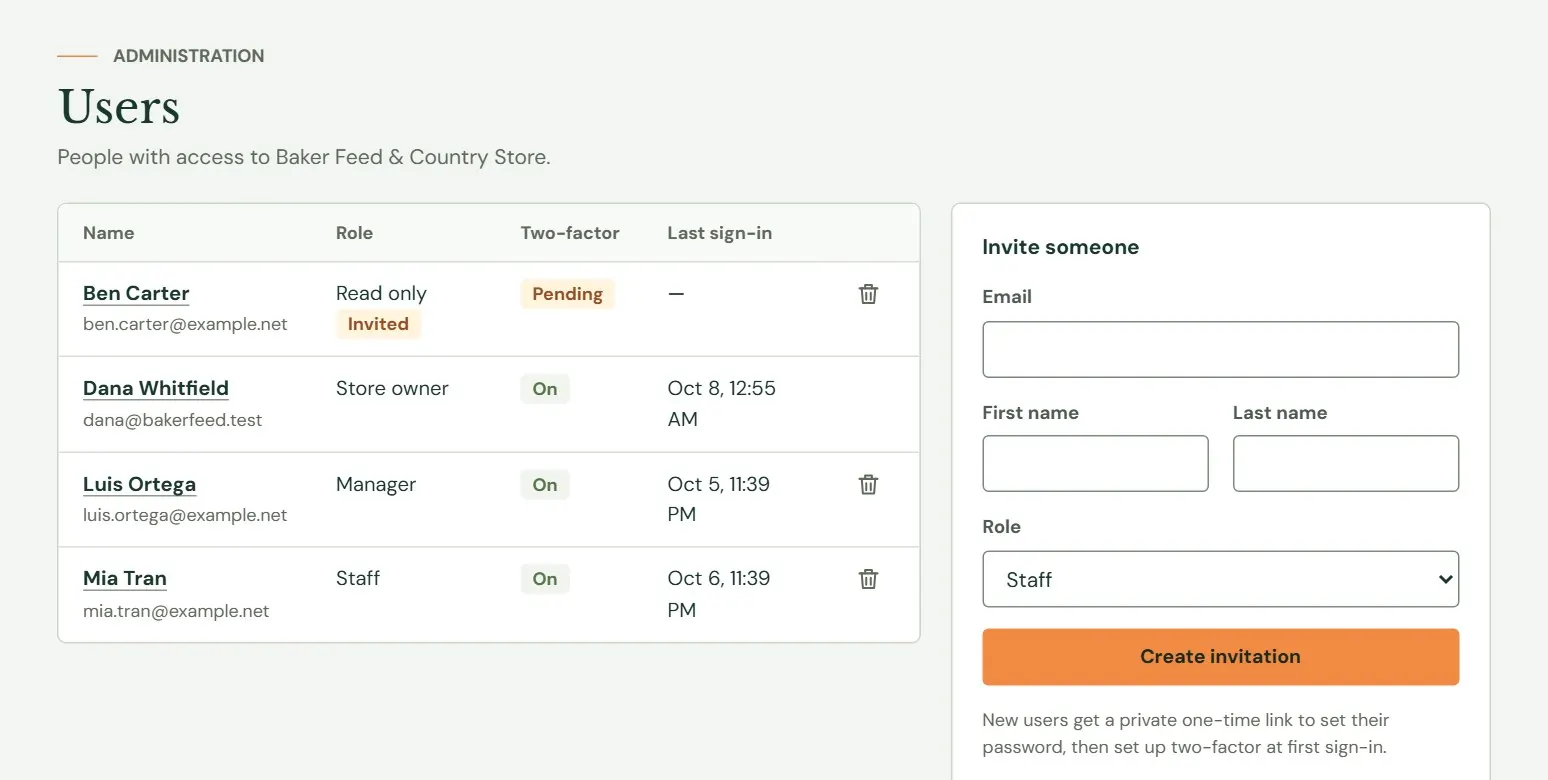The height and width of the screenshot is (780, 1548).
Task: Open Ben Carter's user profile link
Action: pyautogui.click(x=136, y=293)
